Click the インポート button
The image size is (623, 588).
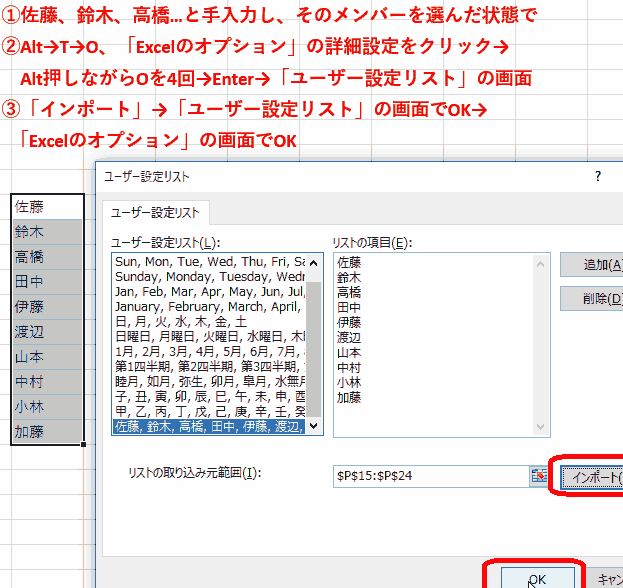(592, 477)
